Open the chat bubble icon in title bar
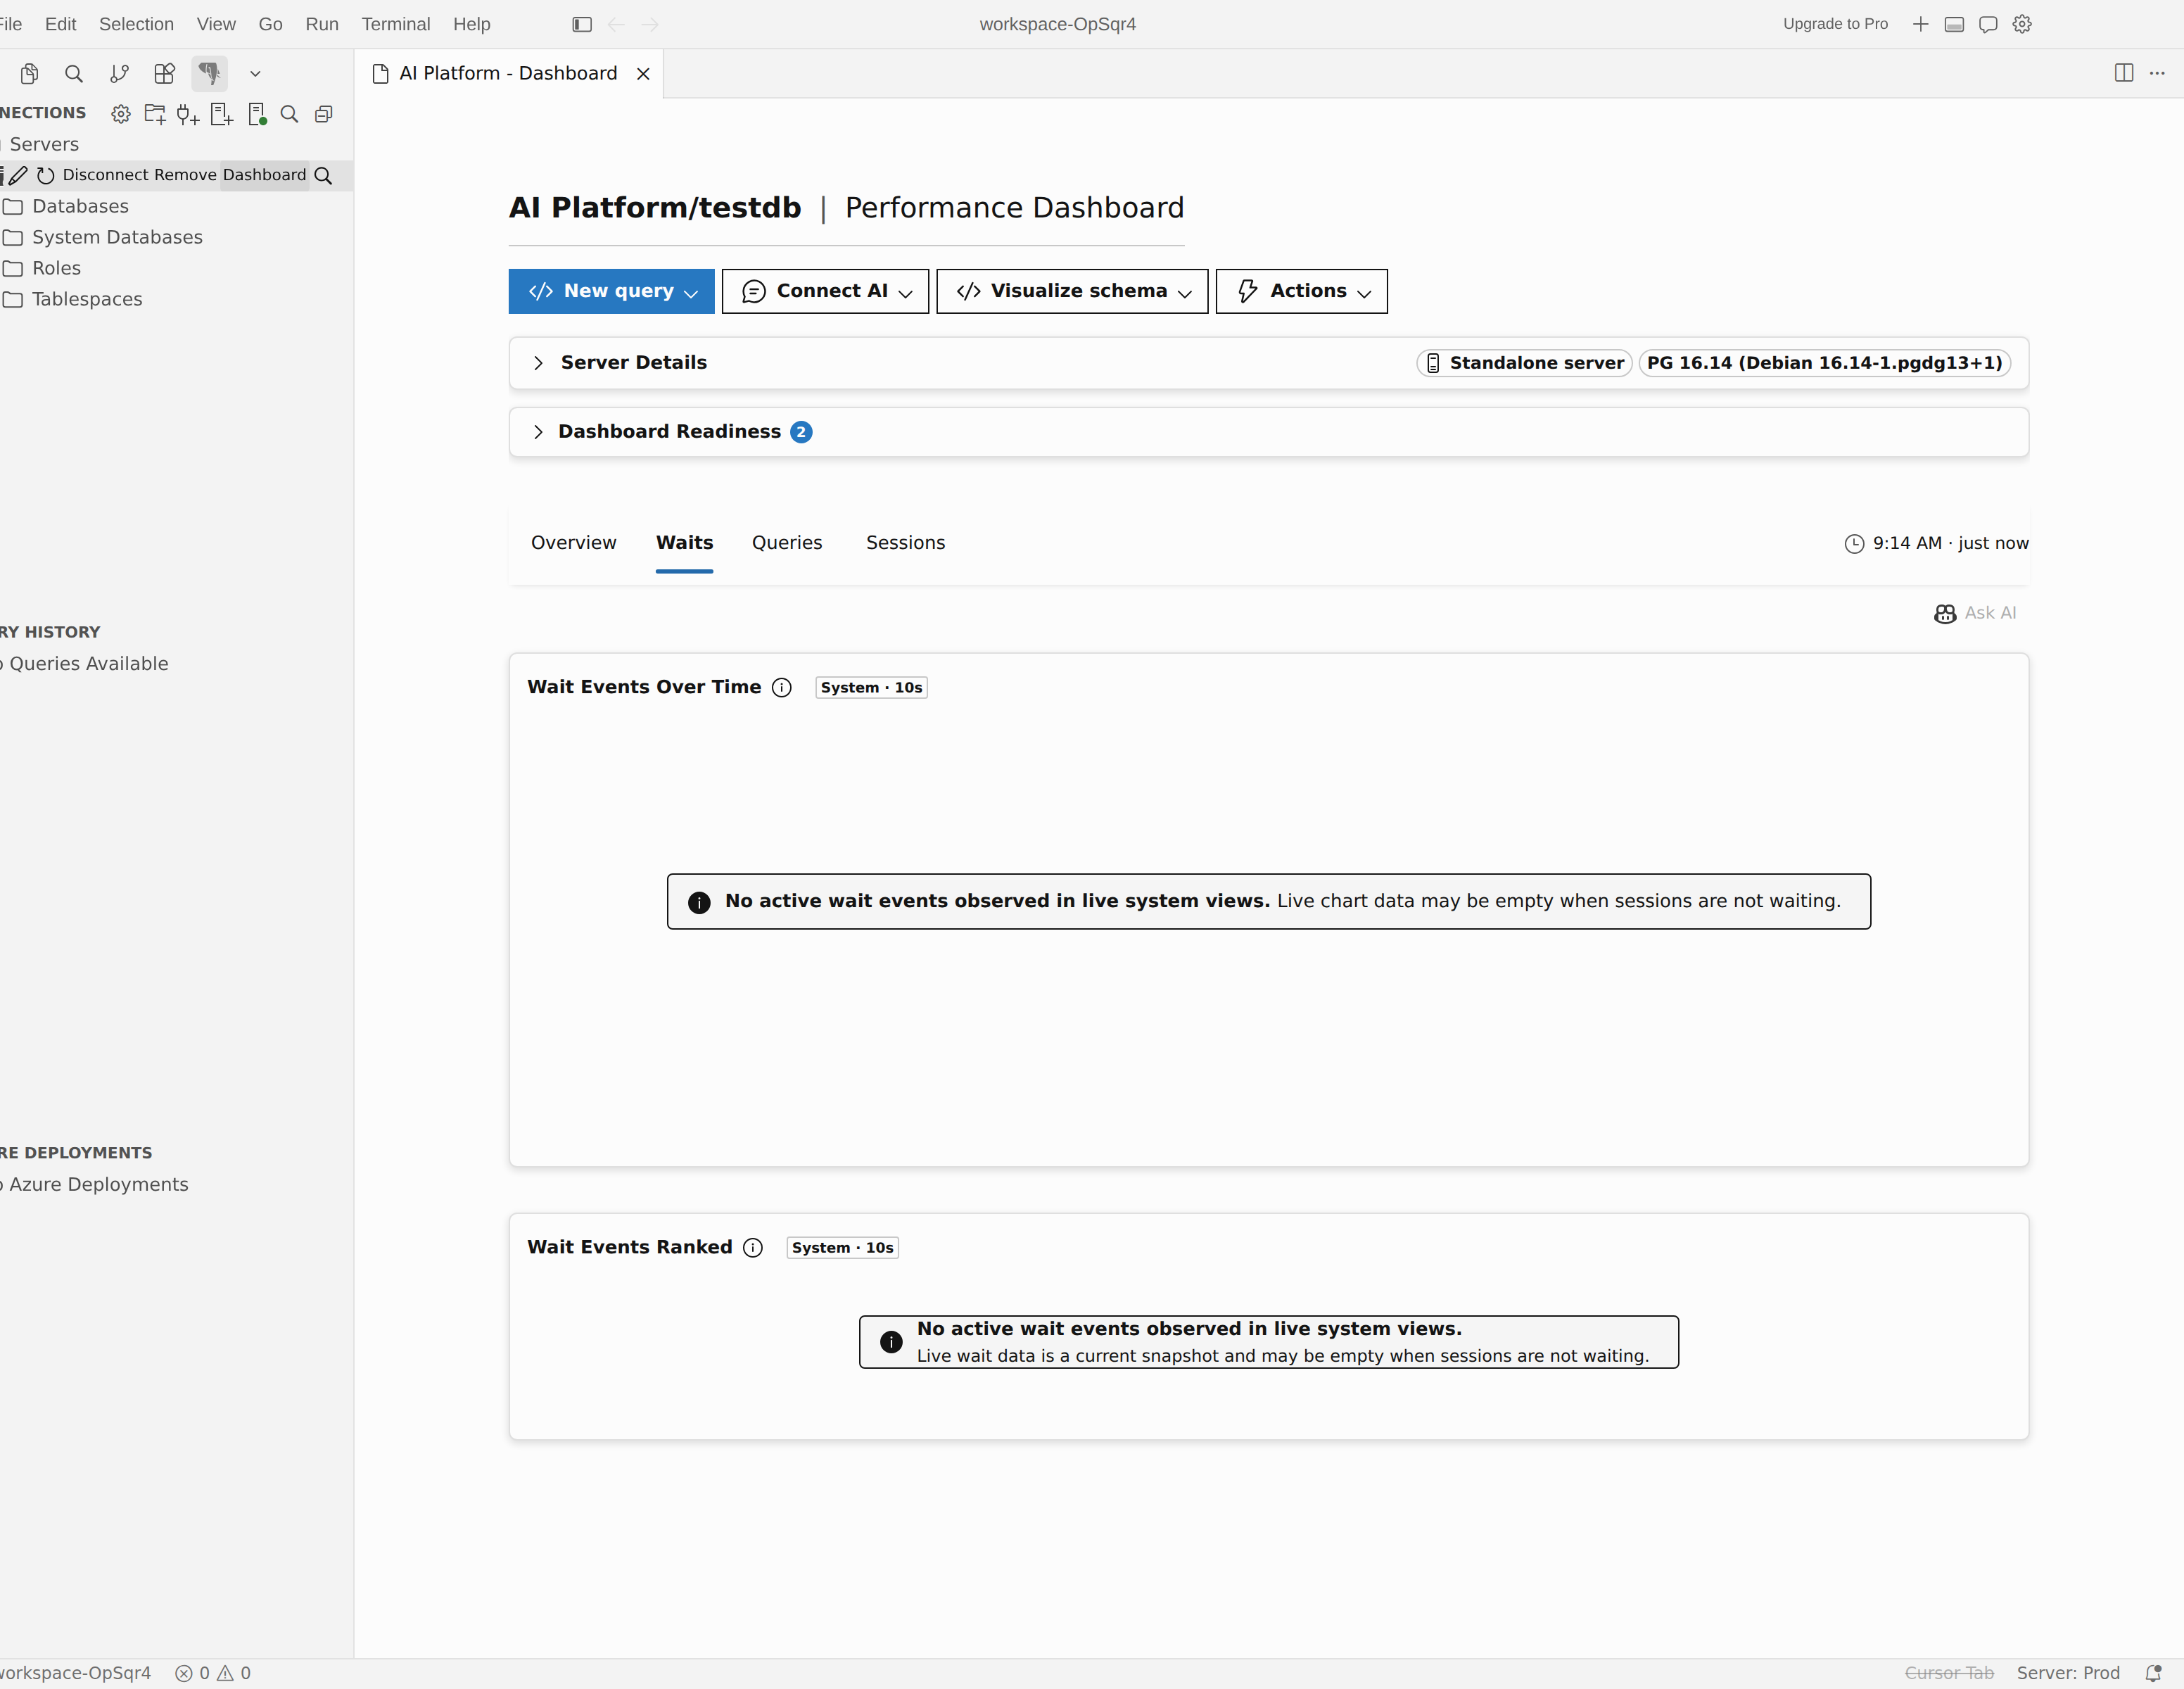Image resolution: width=2184 pixels, height=1689 pixels. (x=1988, y=24)
